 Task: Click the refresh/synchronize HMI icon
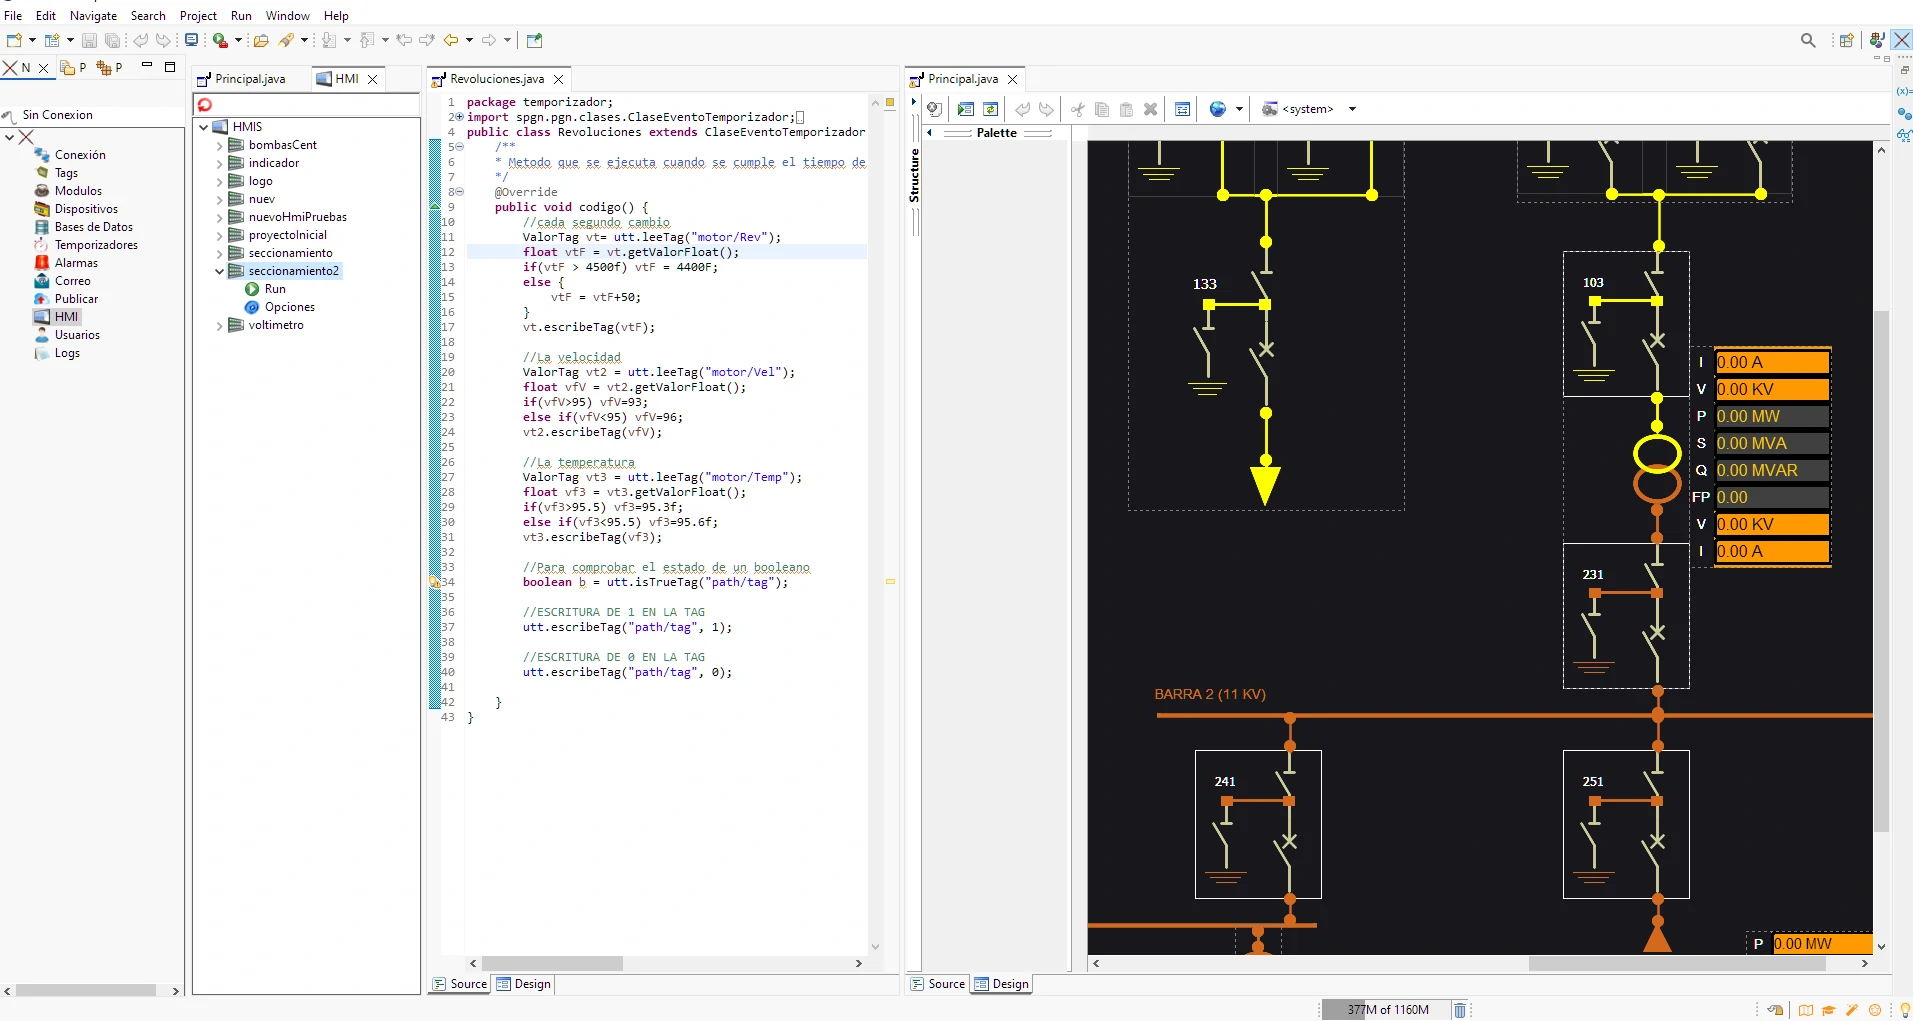pos(991,109)
